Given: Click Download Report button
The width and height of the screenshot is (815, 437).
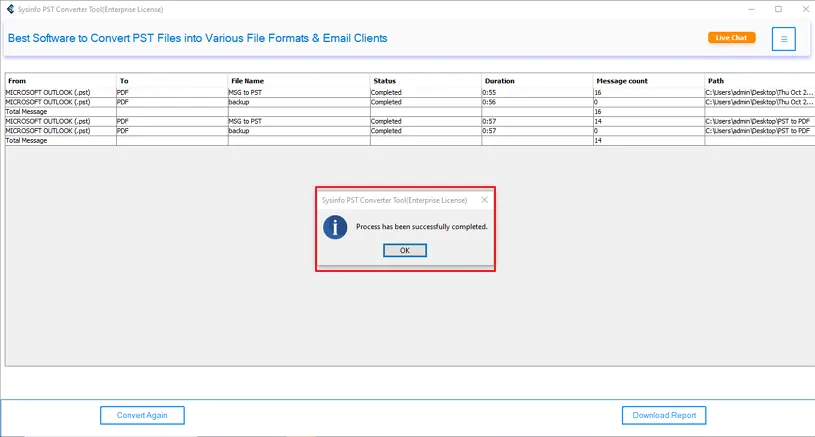Looking at the screenshot, I should [x=664, y=415].
